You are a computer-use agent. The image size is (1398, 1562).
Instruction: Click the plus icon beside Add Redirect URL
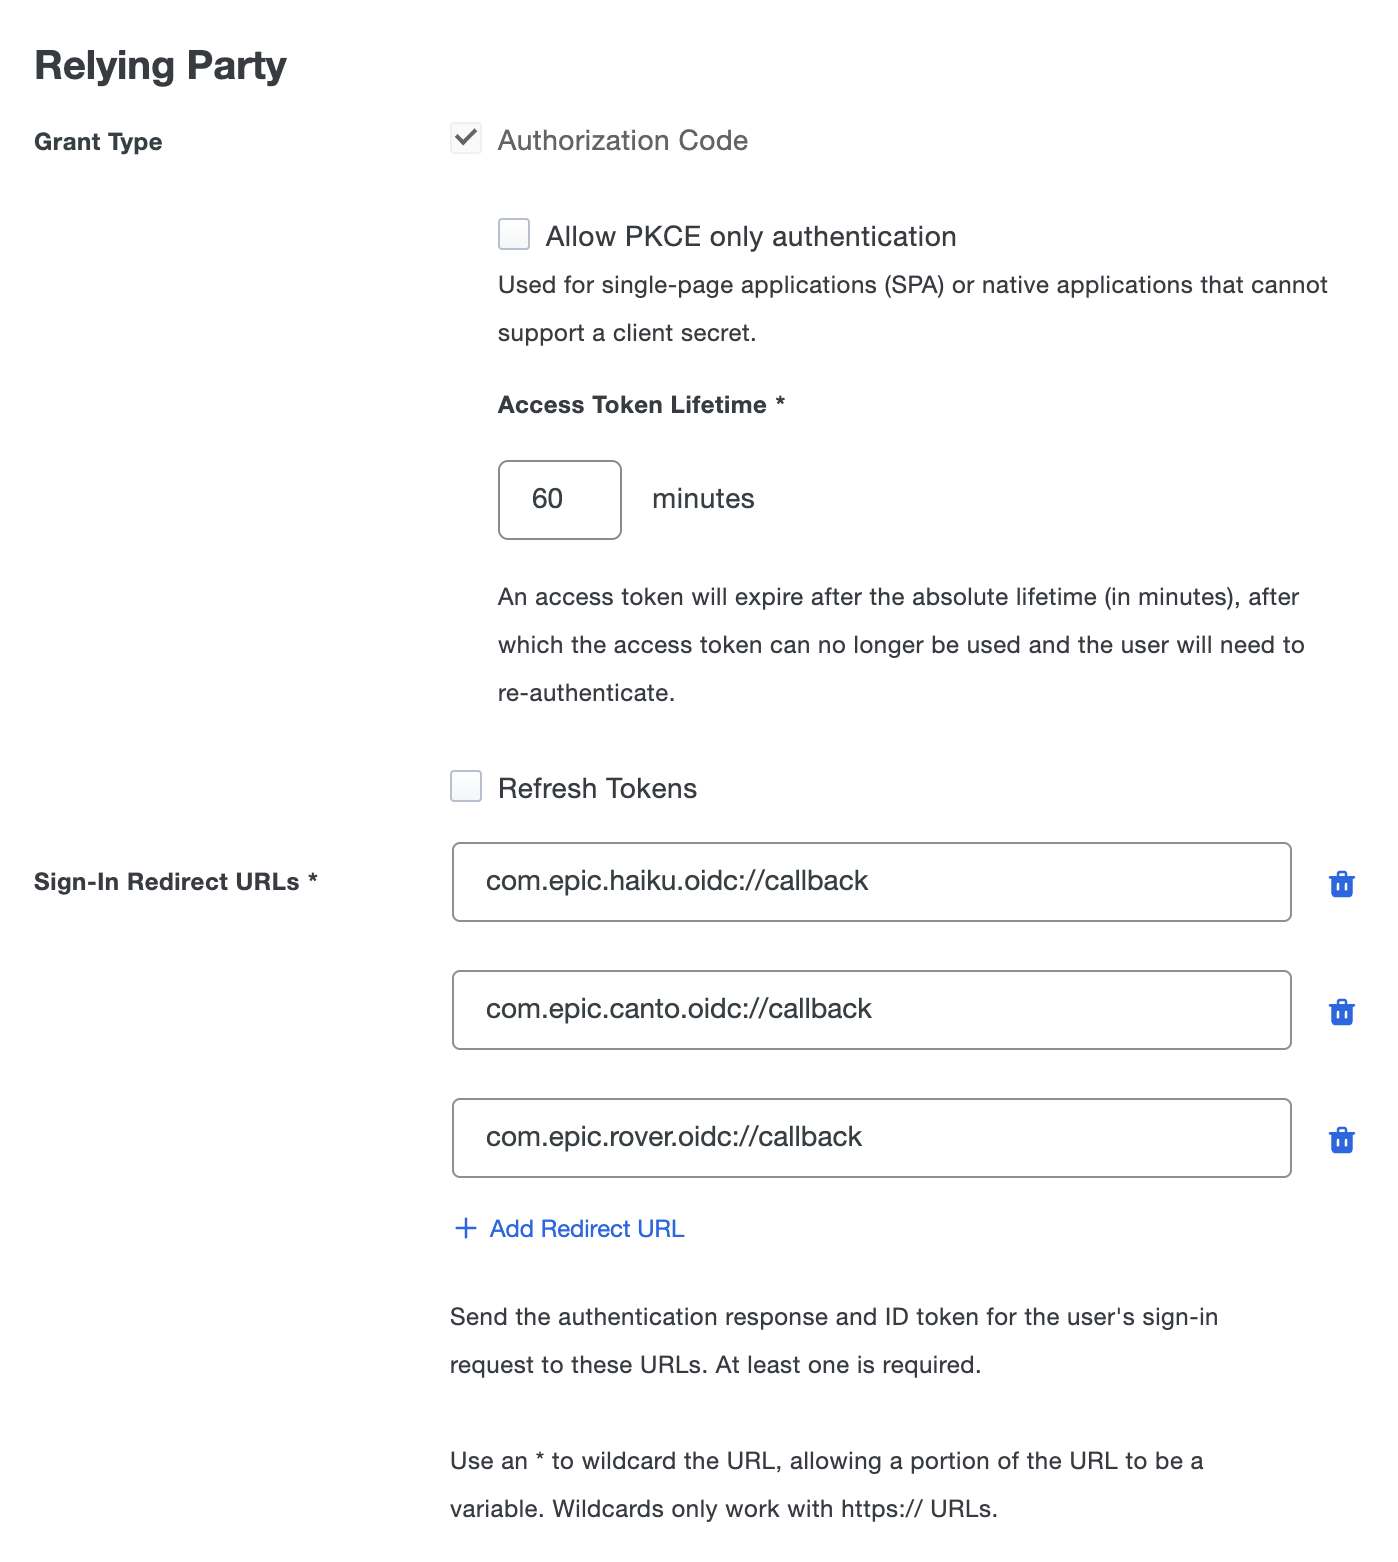click(465, 1228)
